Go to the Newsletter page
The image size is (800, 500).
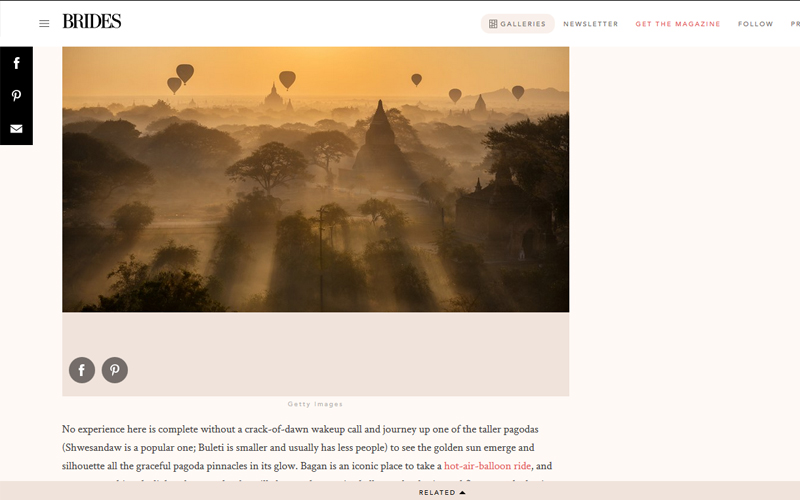tap(590, 24)
